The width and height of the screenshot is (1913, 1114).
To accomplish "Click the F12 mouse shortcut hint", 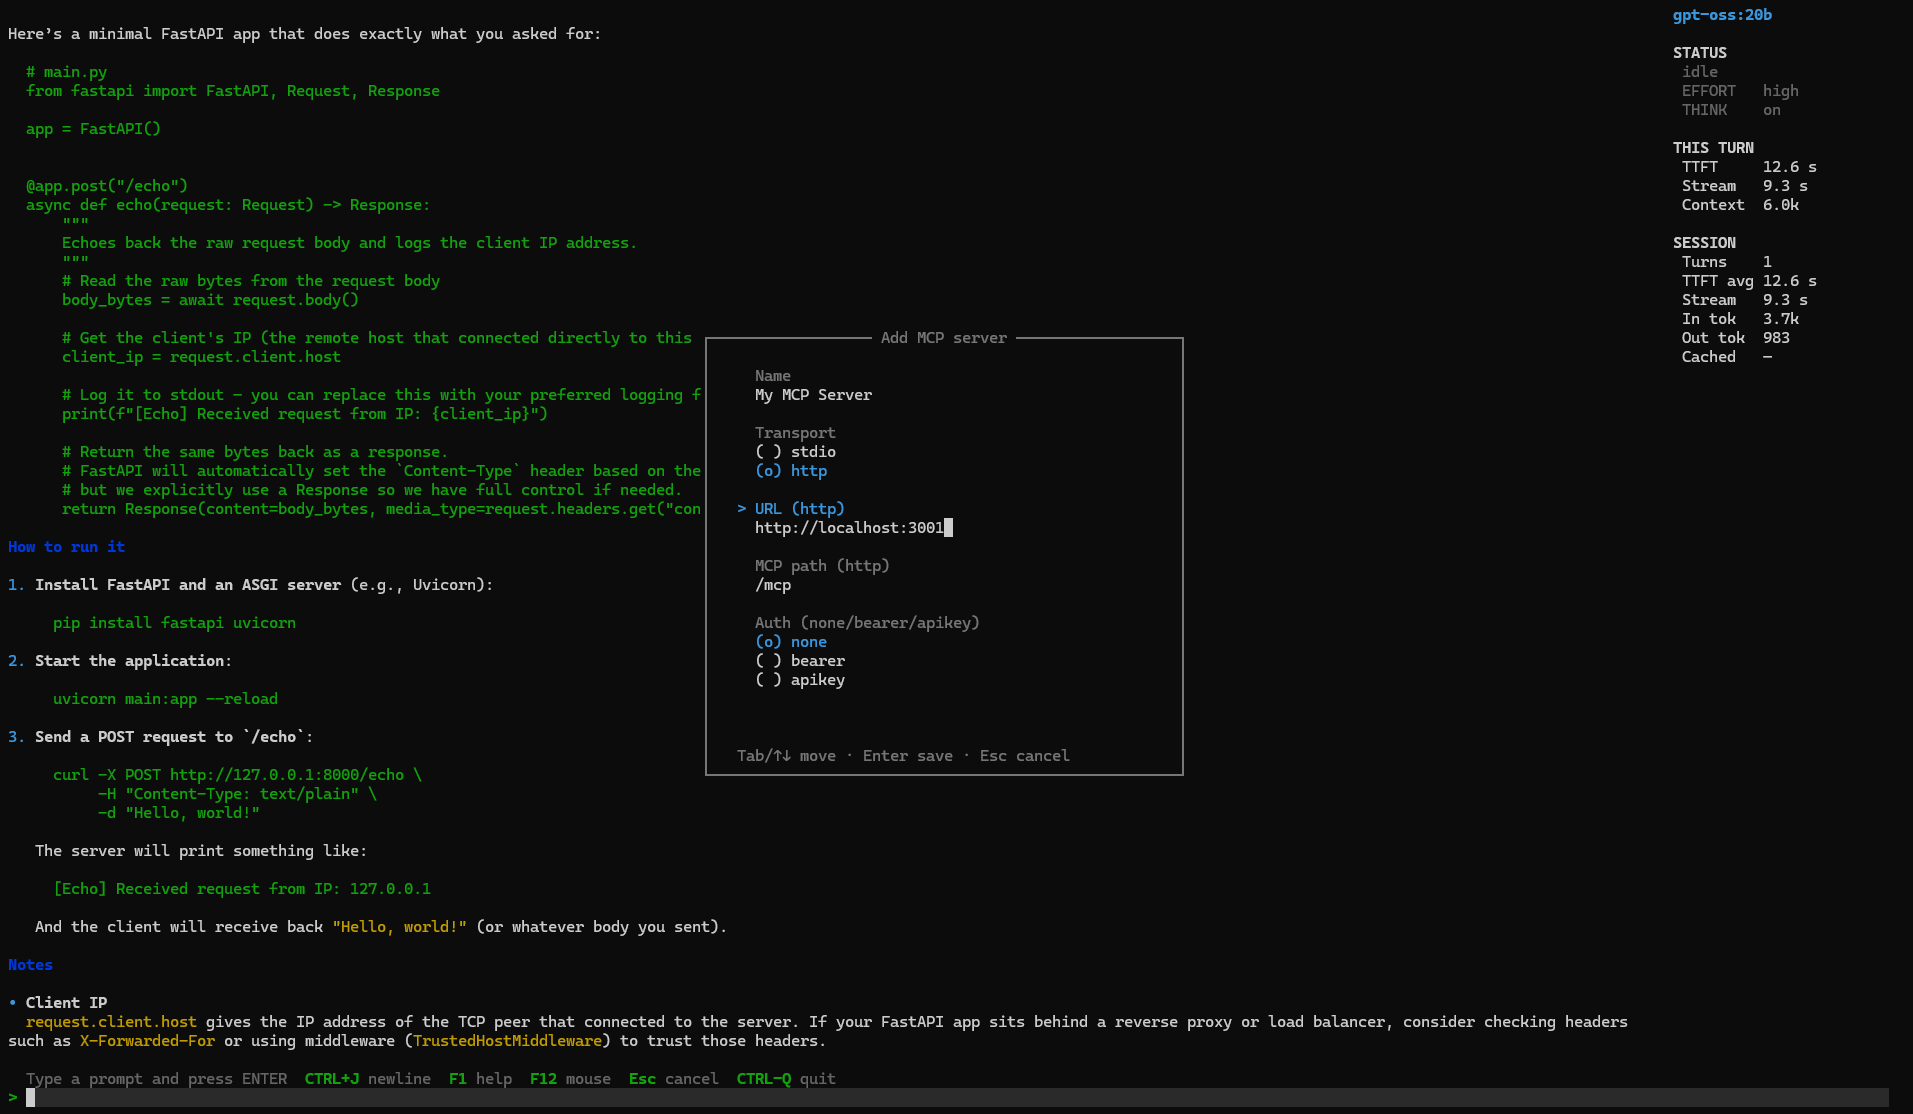I will tap(570, 1079).
